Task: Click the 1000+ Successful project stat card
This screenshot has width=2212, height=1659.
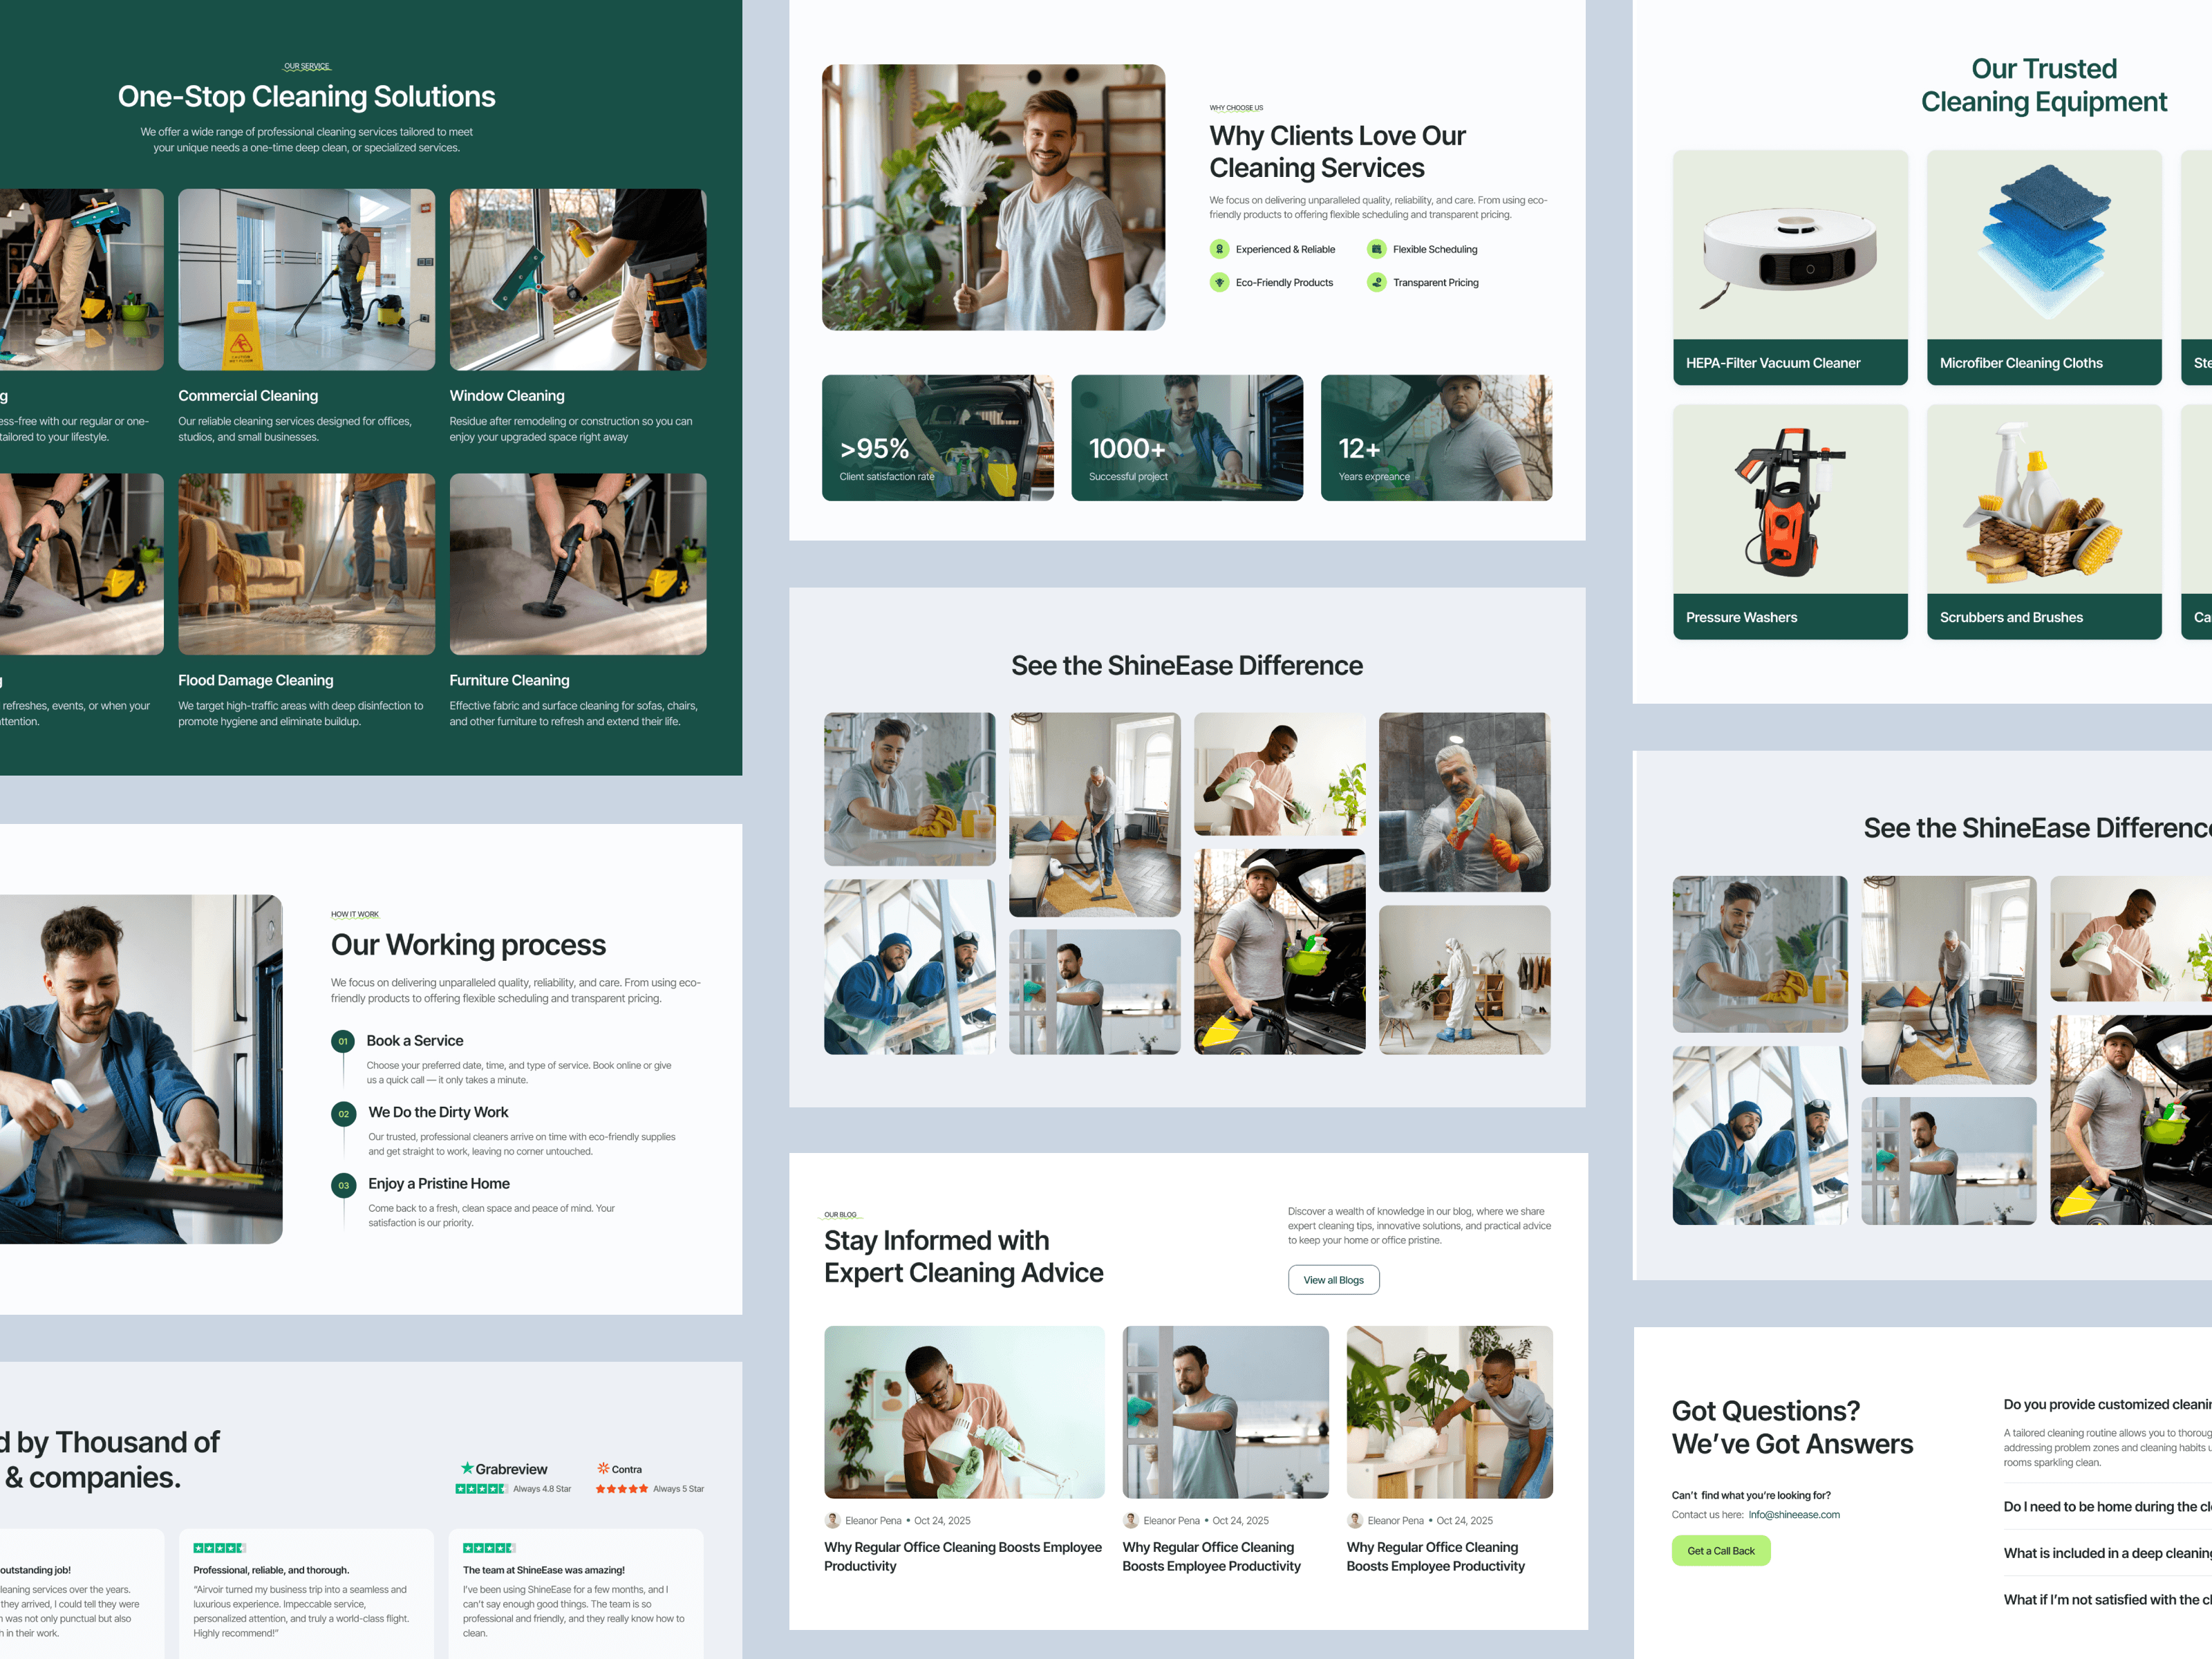Action: click(x=1187, y=438)
